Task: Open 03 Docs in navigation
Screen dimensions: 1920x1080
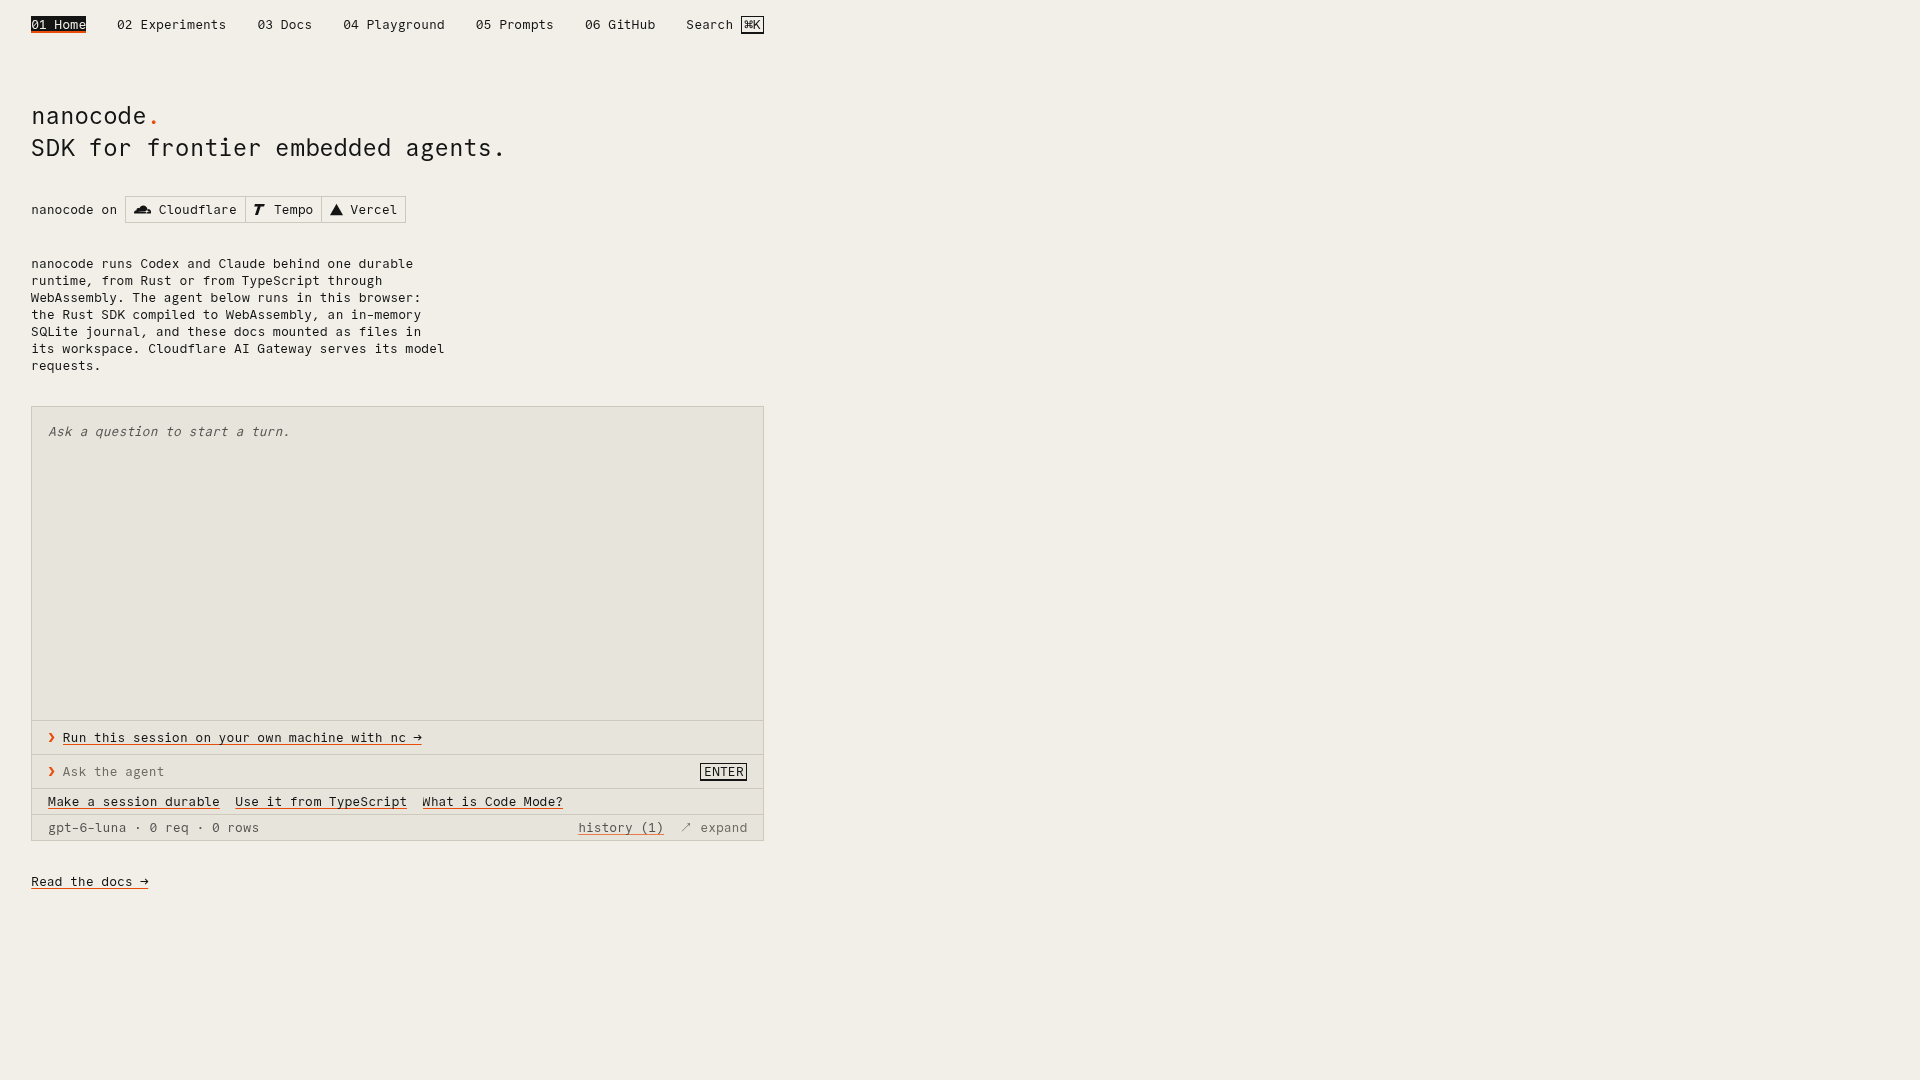Action: coord(284,25)
